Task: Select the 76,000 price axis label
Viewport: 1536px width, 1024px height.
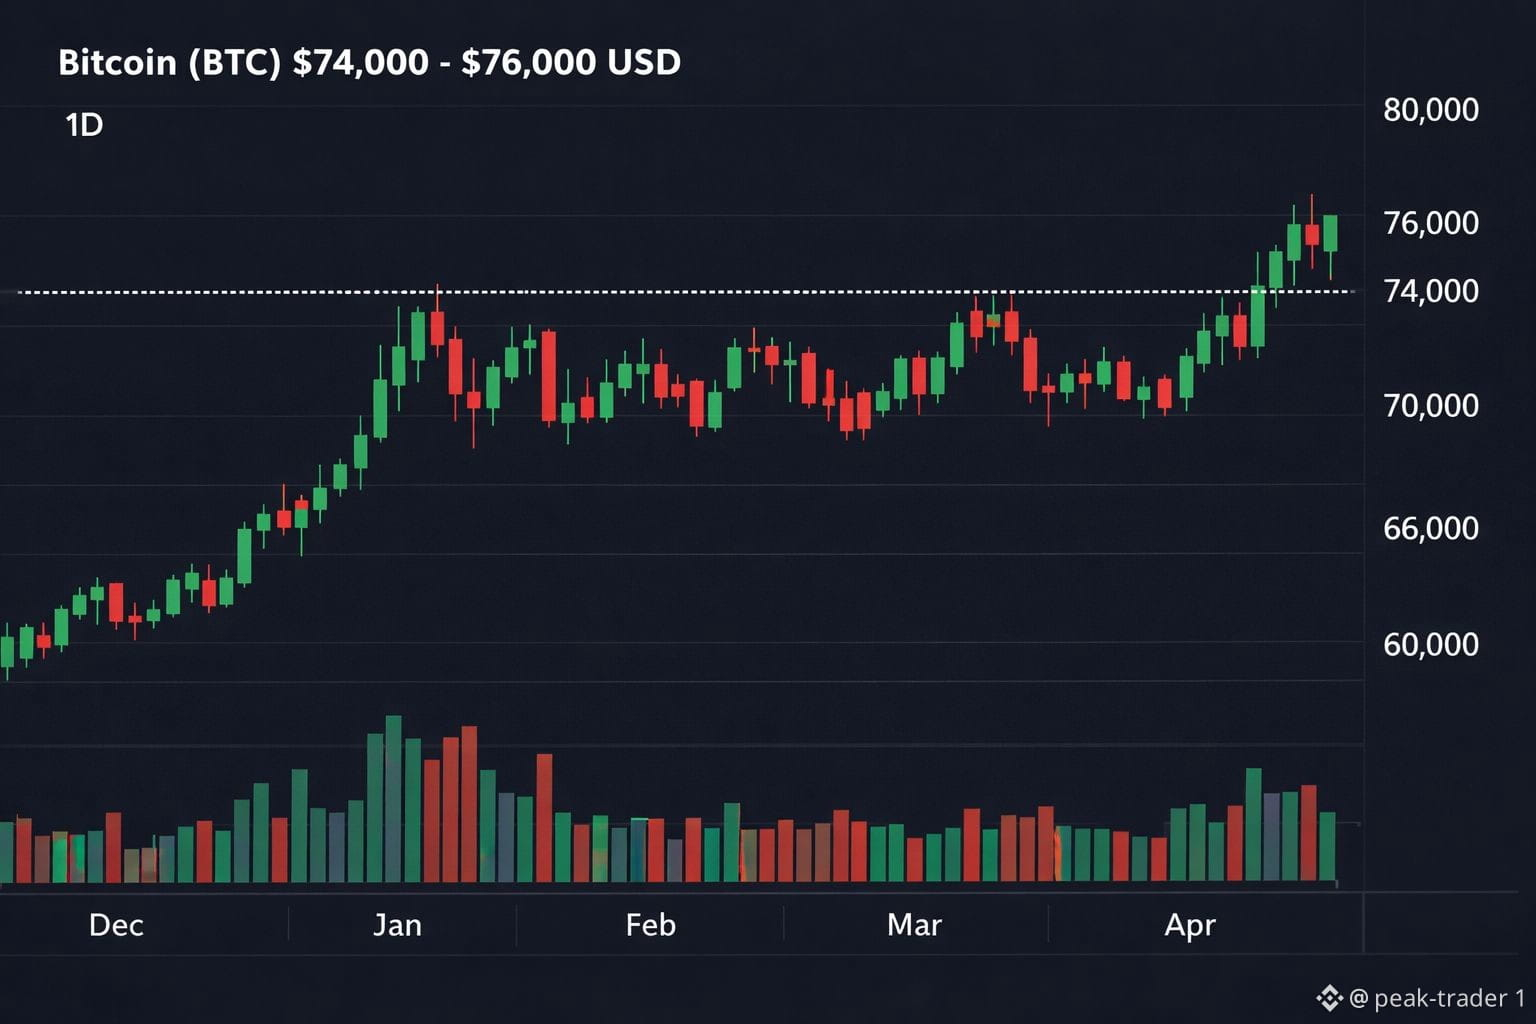Action: point(1430,223)
